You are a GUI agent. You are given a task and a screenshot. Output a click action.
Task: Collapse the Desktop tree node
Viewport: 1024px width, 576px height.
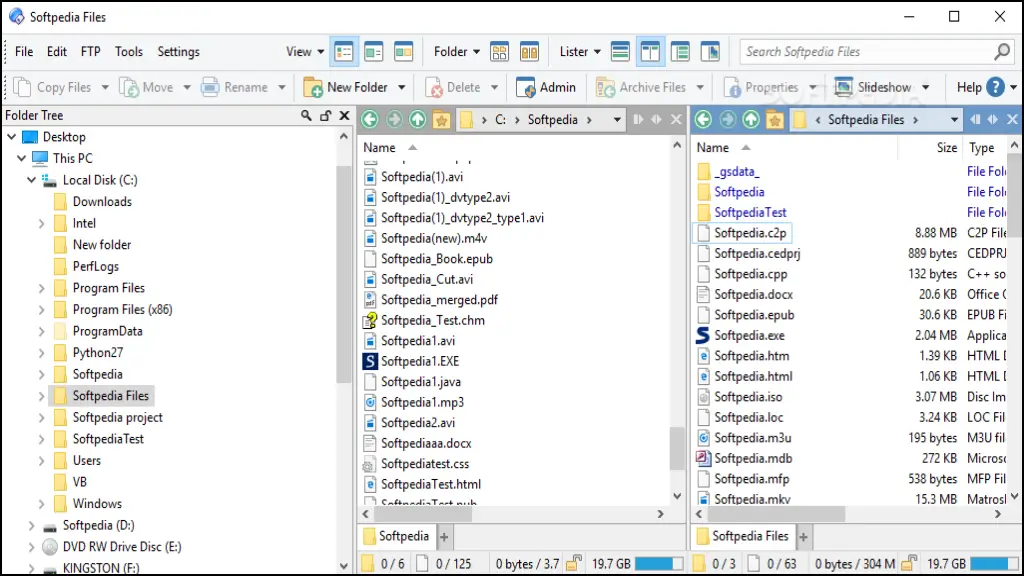click(x=12, y=137)
